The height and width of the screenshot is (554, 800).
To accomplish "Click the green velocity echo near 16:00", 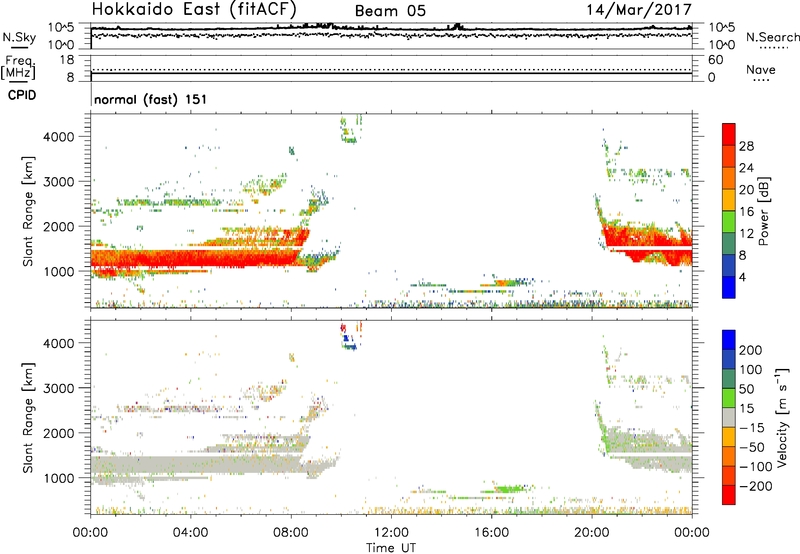I will (508, 489).
